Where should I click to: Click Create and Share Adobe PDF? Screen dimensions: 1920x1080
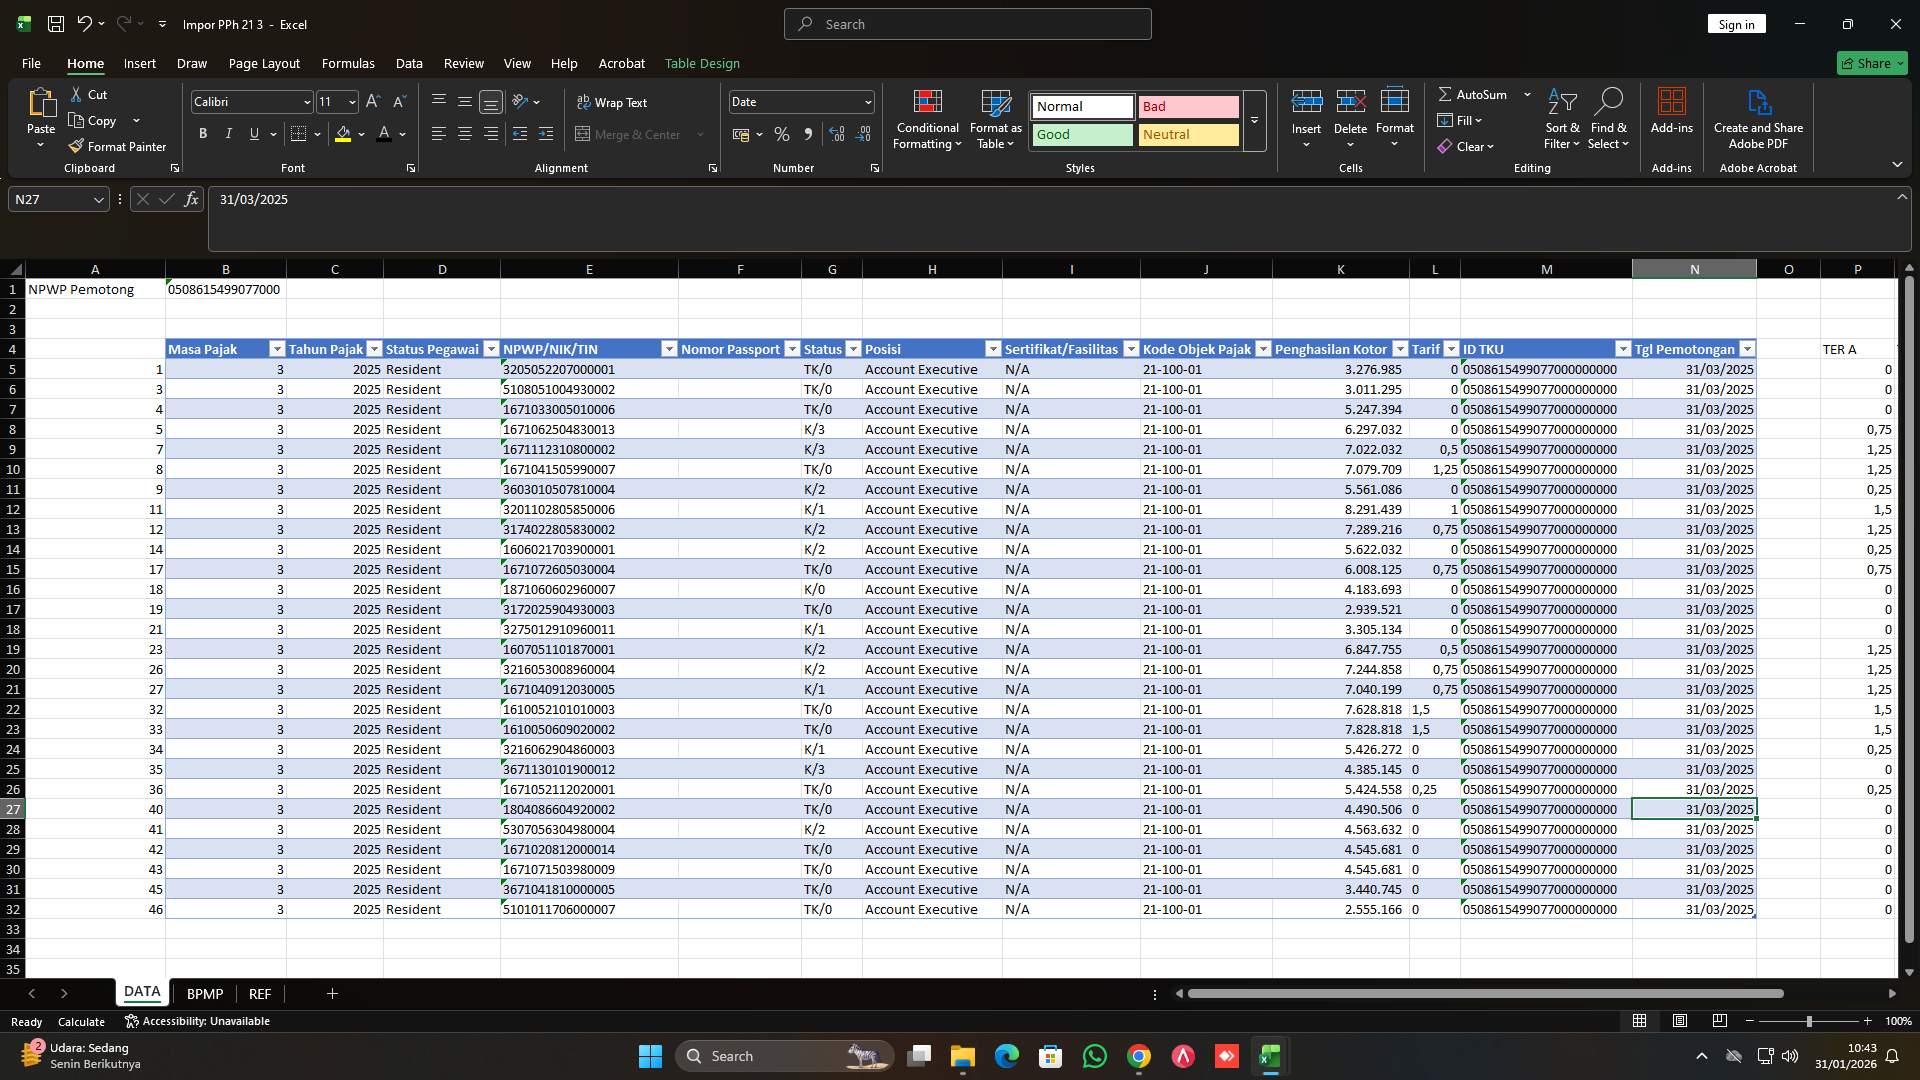point(1758,118)
